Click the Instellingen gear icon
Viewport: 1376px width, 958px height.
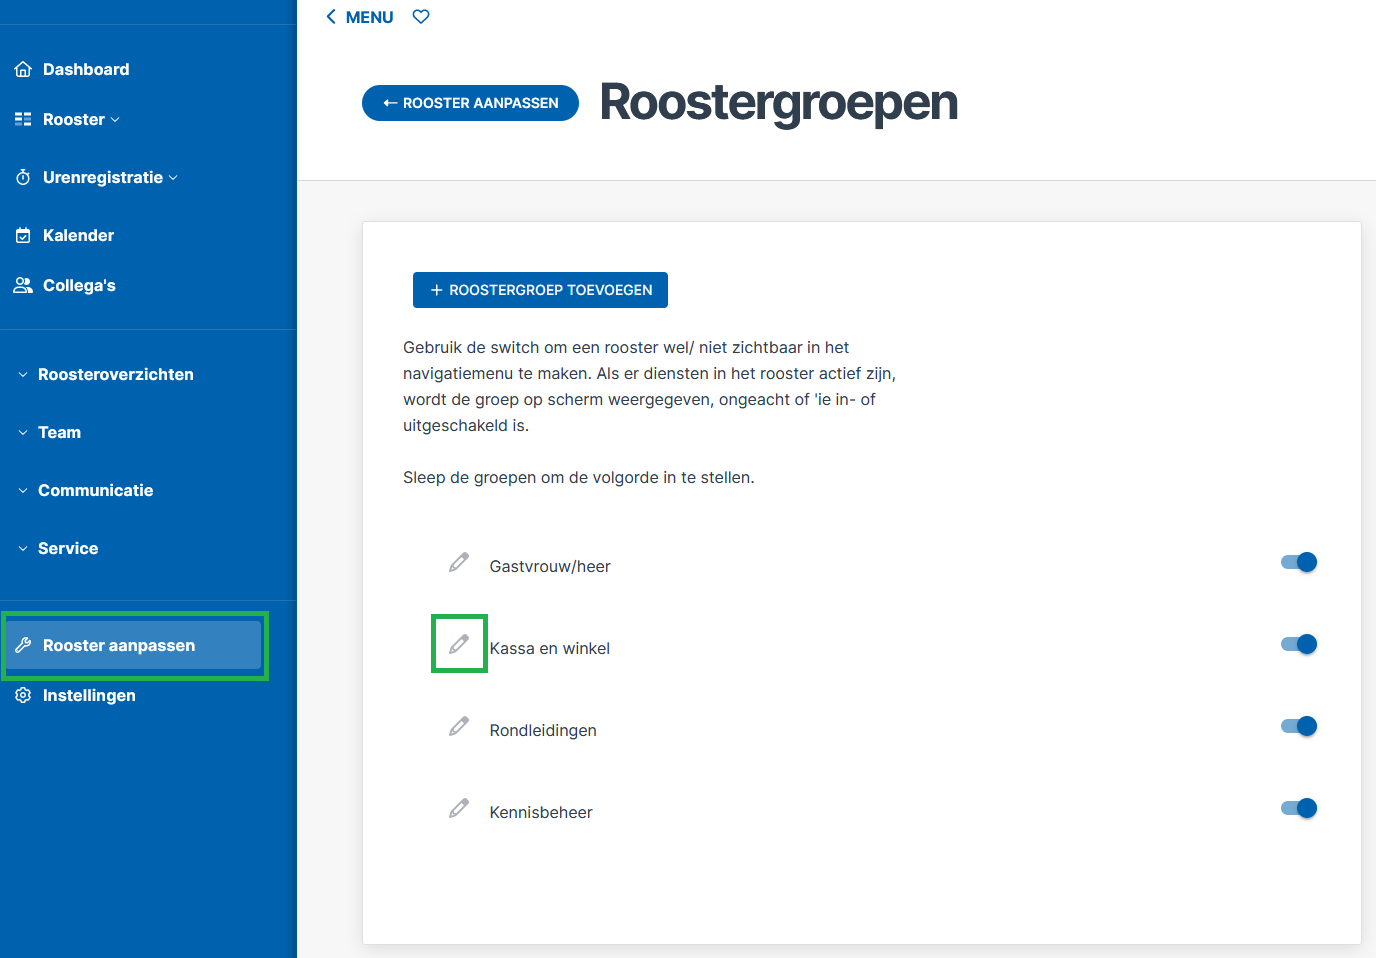(x=23, y=695)
